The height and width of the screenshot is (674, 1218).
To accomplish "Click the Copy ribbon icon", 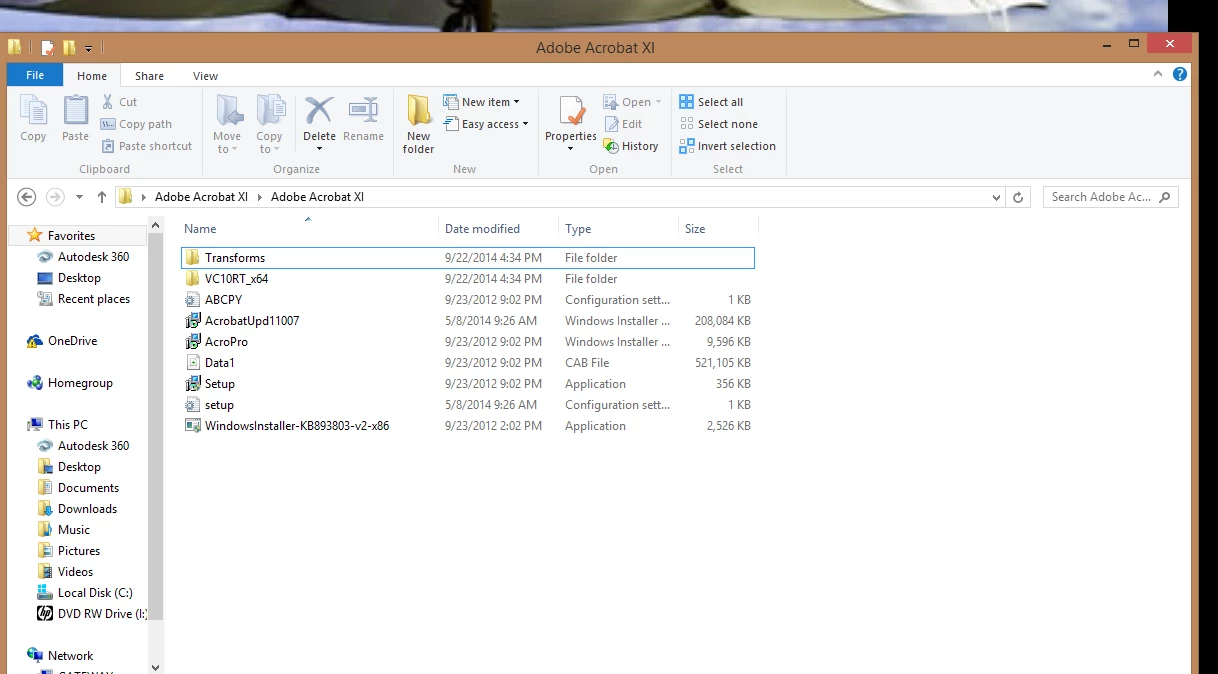I will (x=33, y=119).
